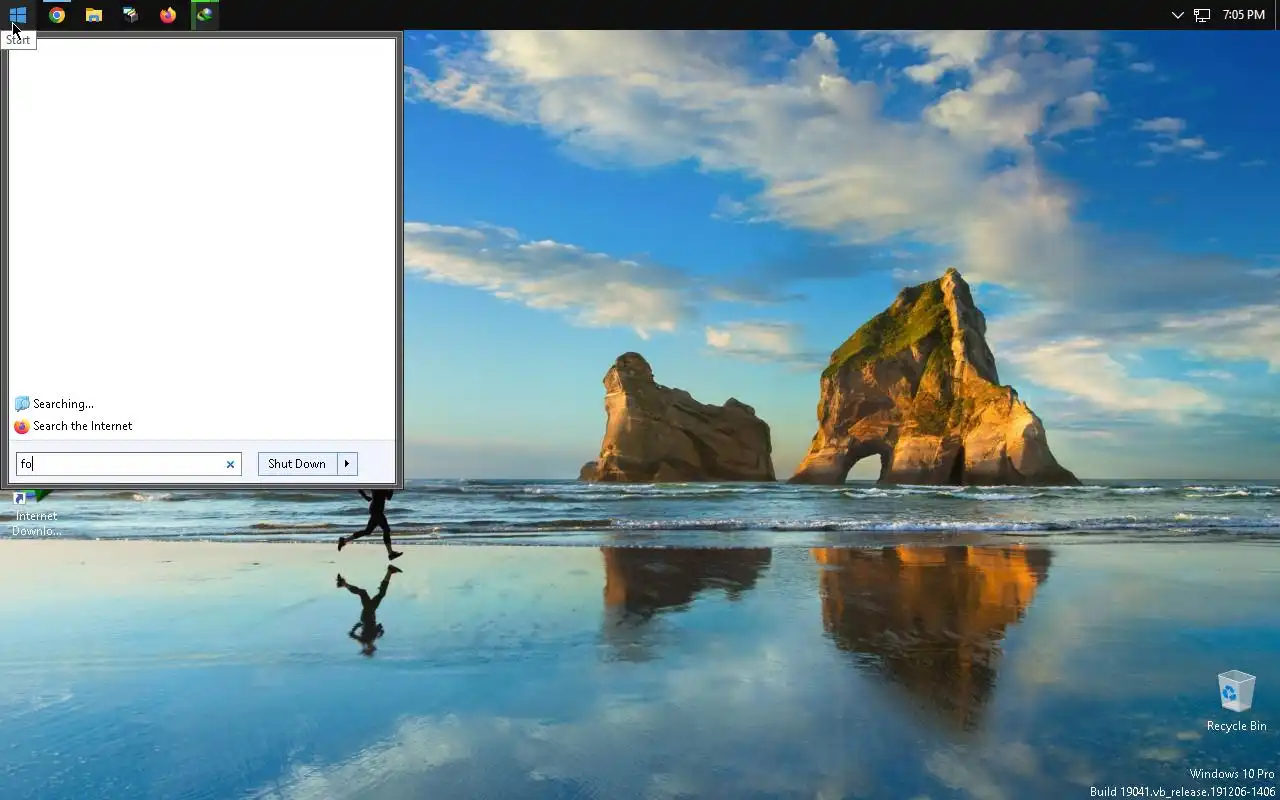This screenshot has width=1280, height=800.
Task: Click the Shut Down button
Action: (297, 464)
